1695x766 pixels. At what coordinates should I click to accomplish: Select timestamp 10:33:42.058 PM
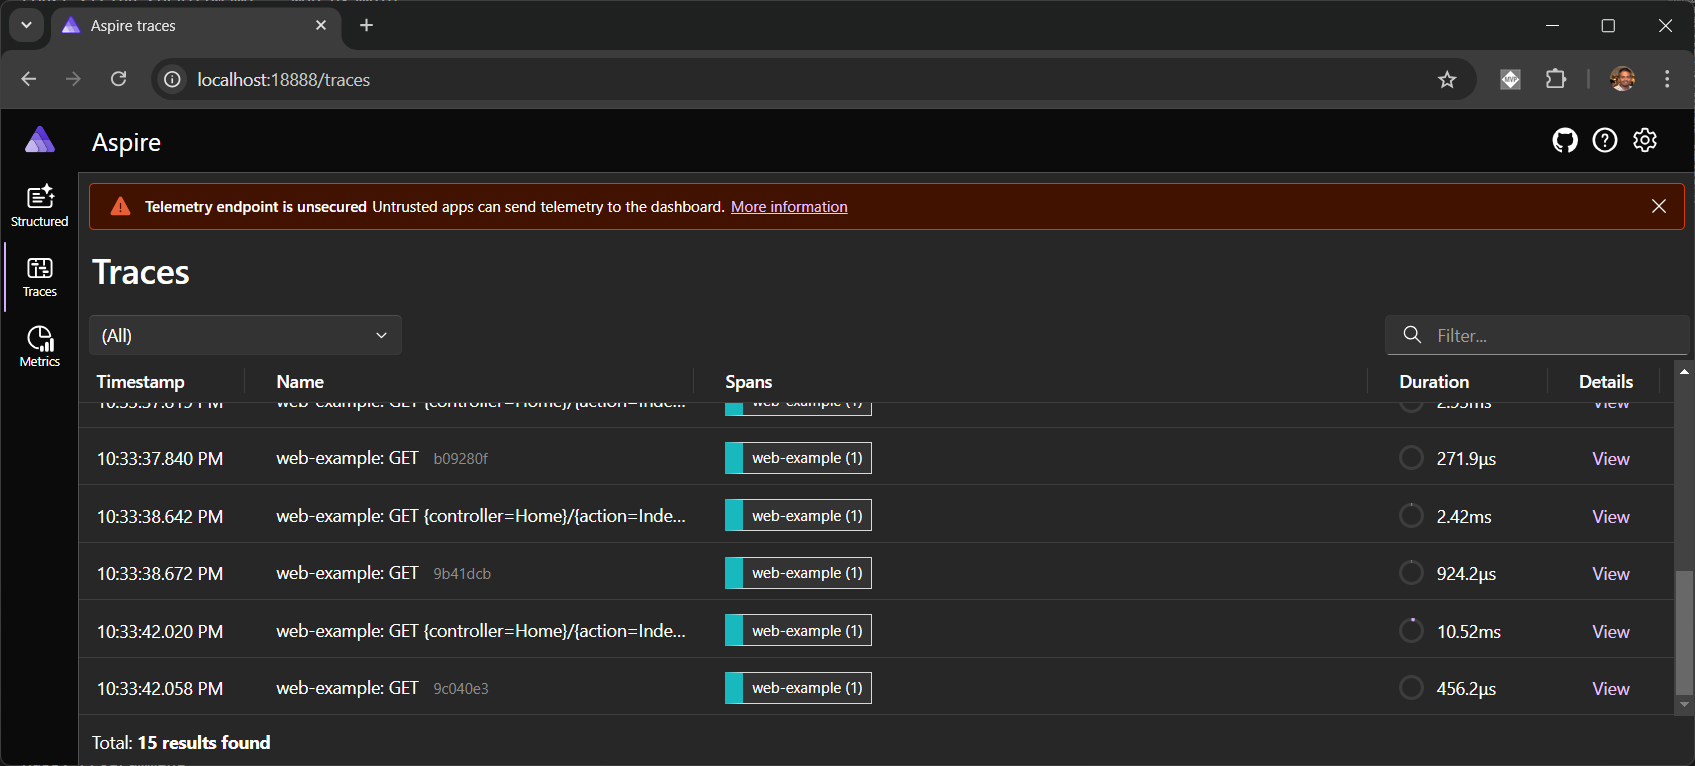coord(160,689)
